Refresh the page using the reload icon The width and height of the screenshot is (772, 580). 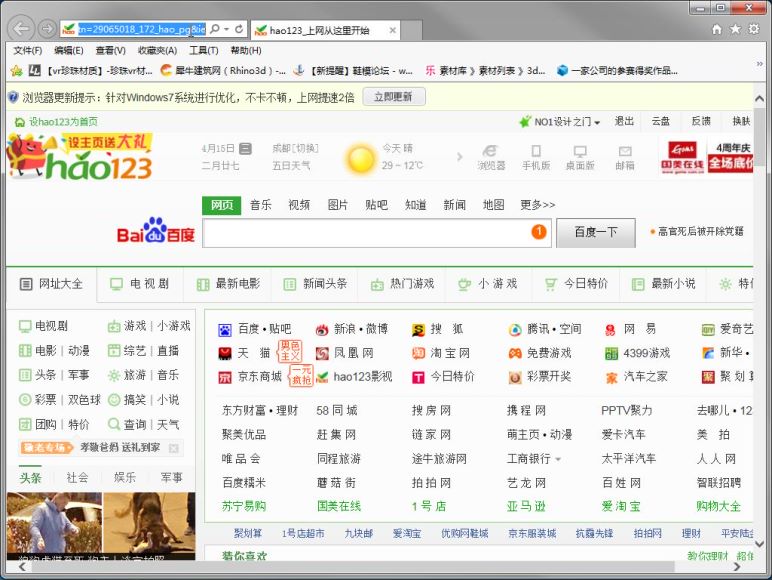239,29
